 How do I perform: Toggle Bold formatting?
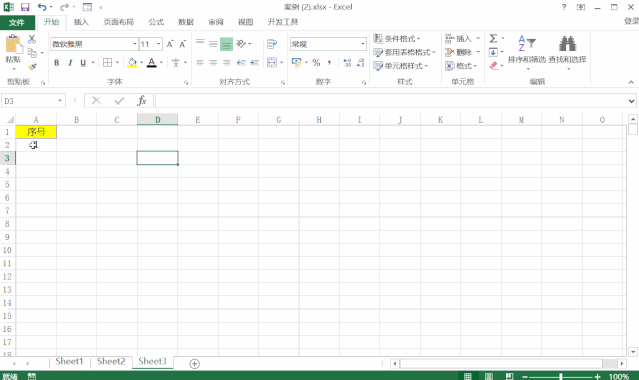click(x=57, y=63)
